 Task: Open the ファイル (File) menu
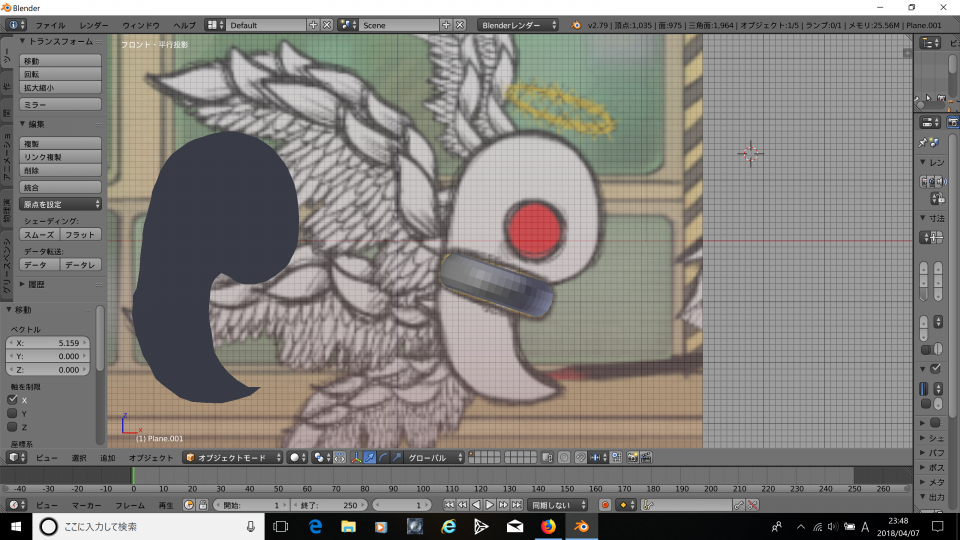[x=50, y=25]
